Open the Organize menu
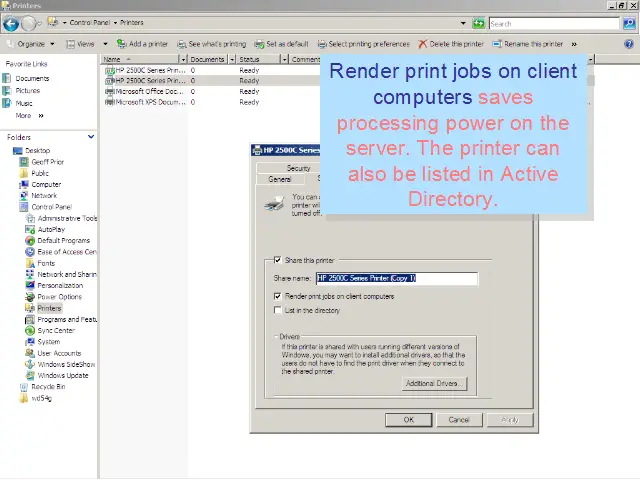The image size is (640, 480). 31,44
